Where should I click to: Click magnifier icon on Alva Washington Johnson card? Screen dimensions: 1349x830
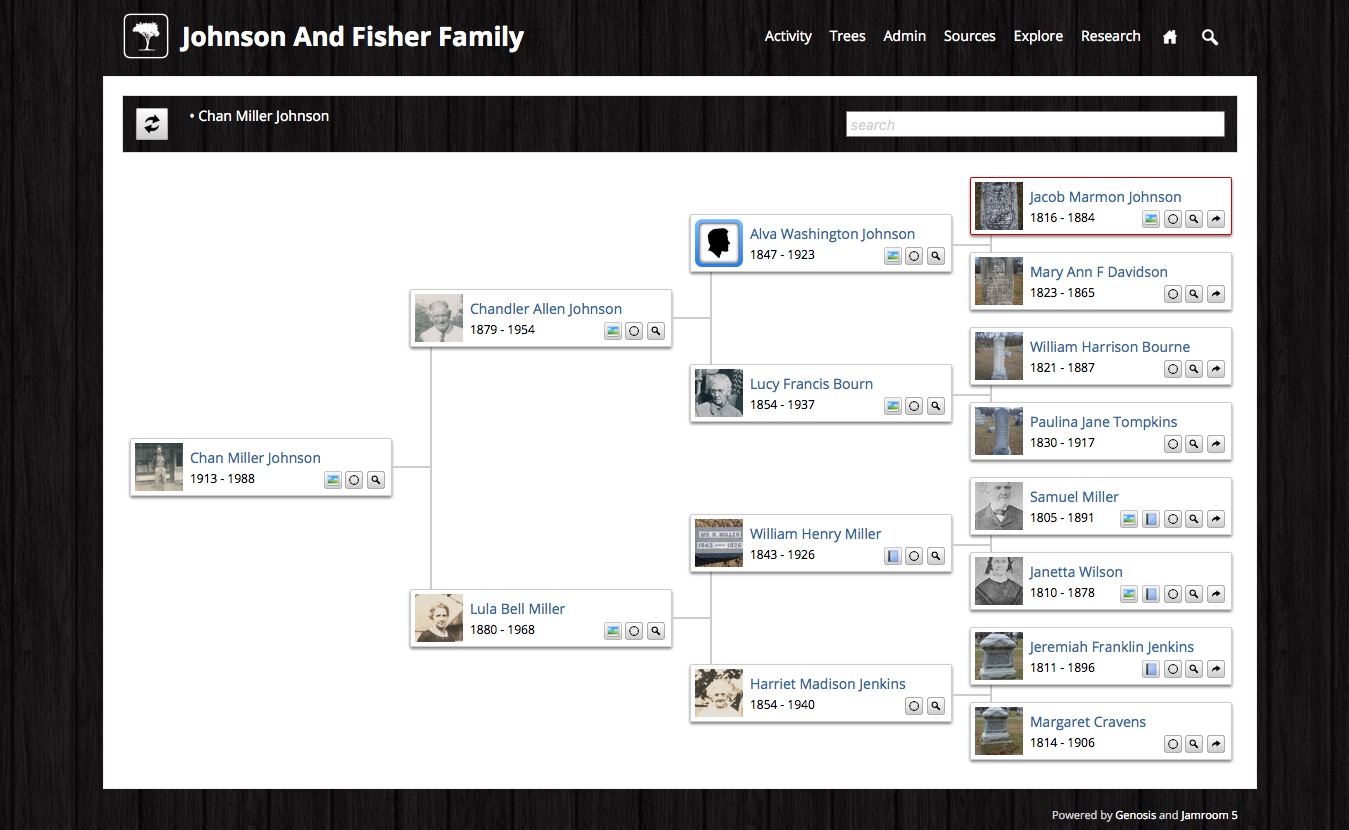pyautogui.click(x=936, y=256)
